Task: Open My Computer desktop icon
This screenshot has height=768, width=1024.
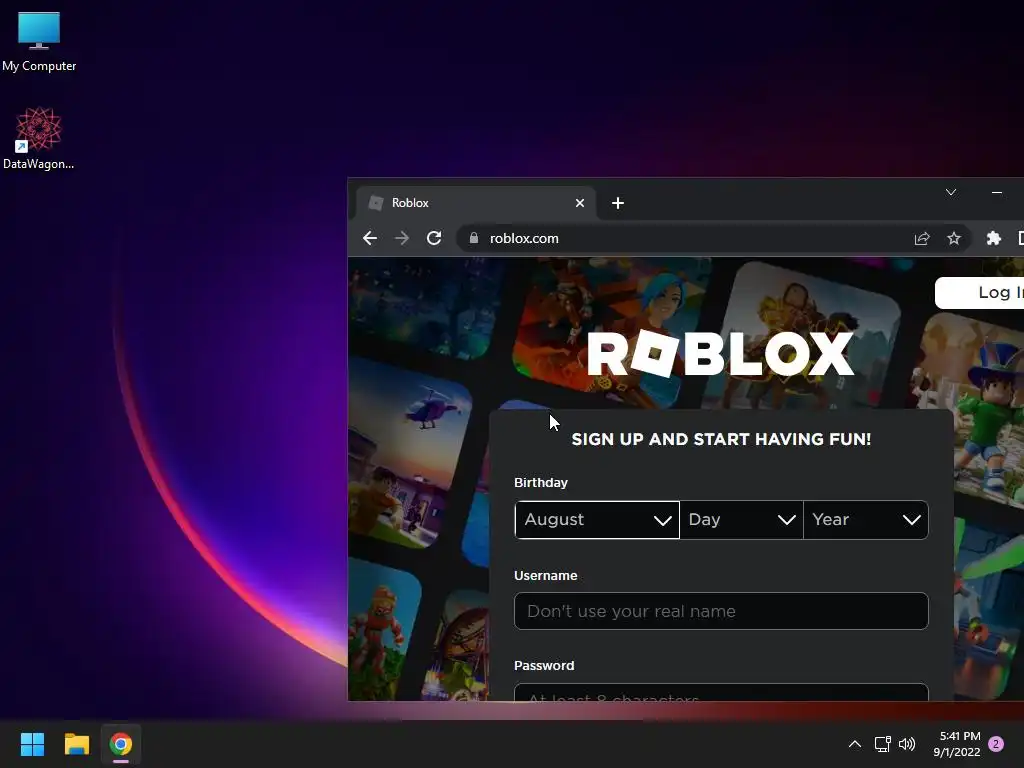Action: (39, 41)
